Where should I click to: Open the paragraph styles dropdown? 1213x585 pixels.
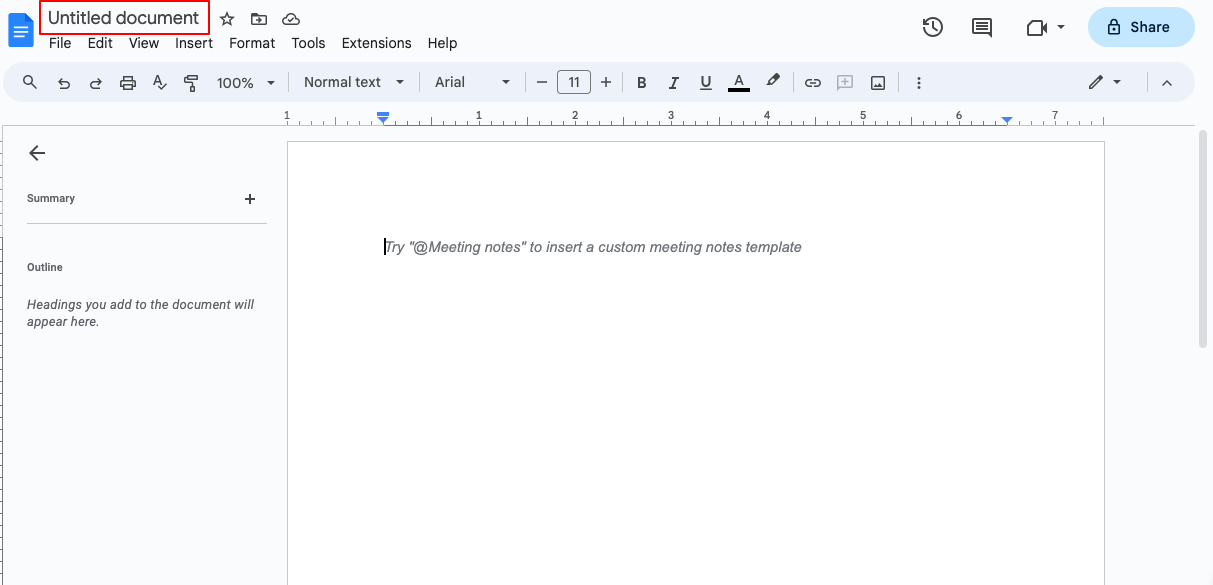(x=352, y=82)
